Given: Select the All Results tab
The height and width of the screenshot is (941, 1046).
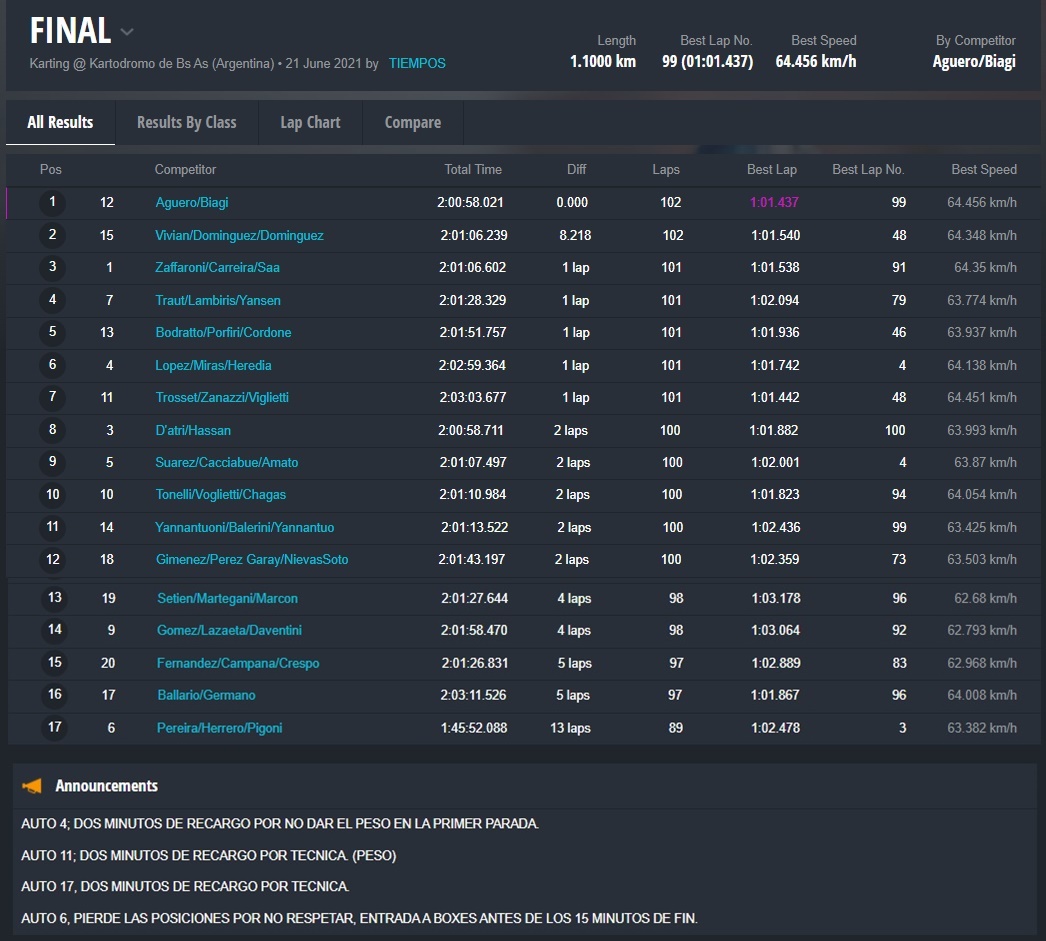Looking at the screenshot, I should point(60,122).
